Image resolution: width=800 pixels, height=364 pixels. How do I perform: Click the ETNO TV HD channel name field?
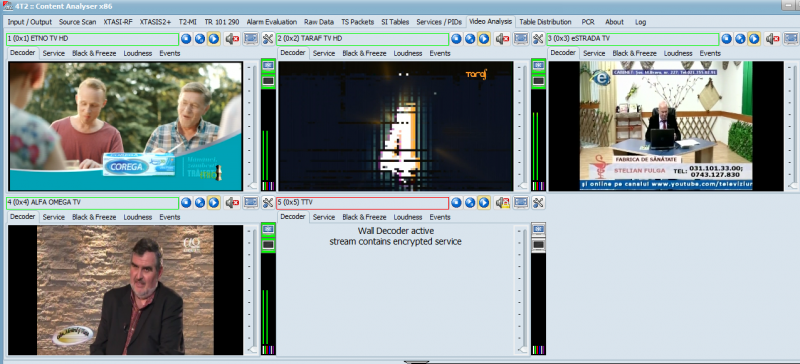tap(92, 39)
